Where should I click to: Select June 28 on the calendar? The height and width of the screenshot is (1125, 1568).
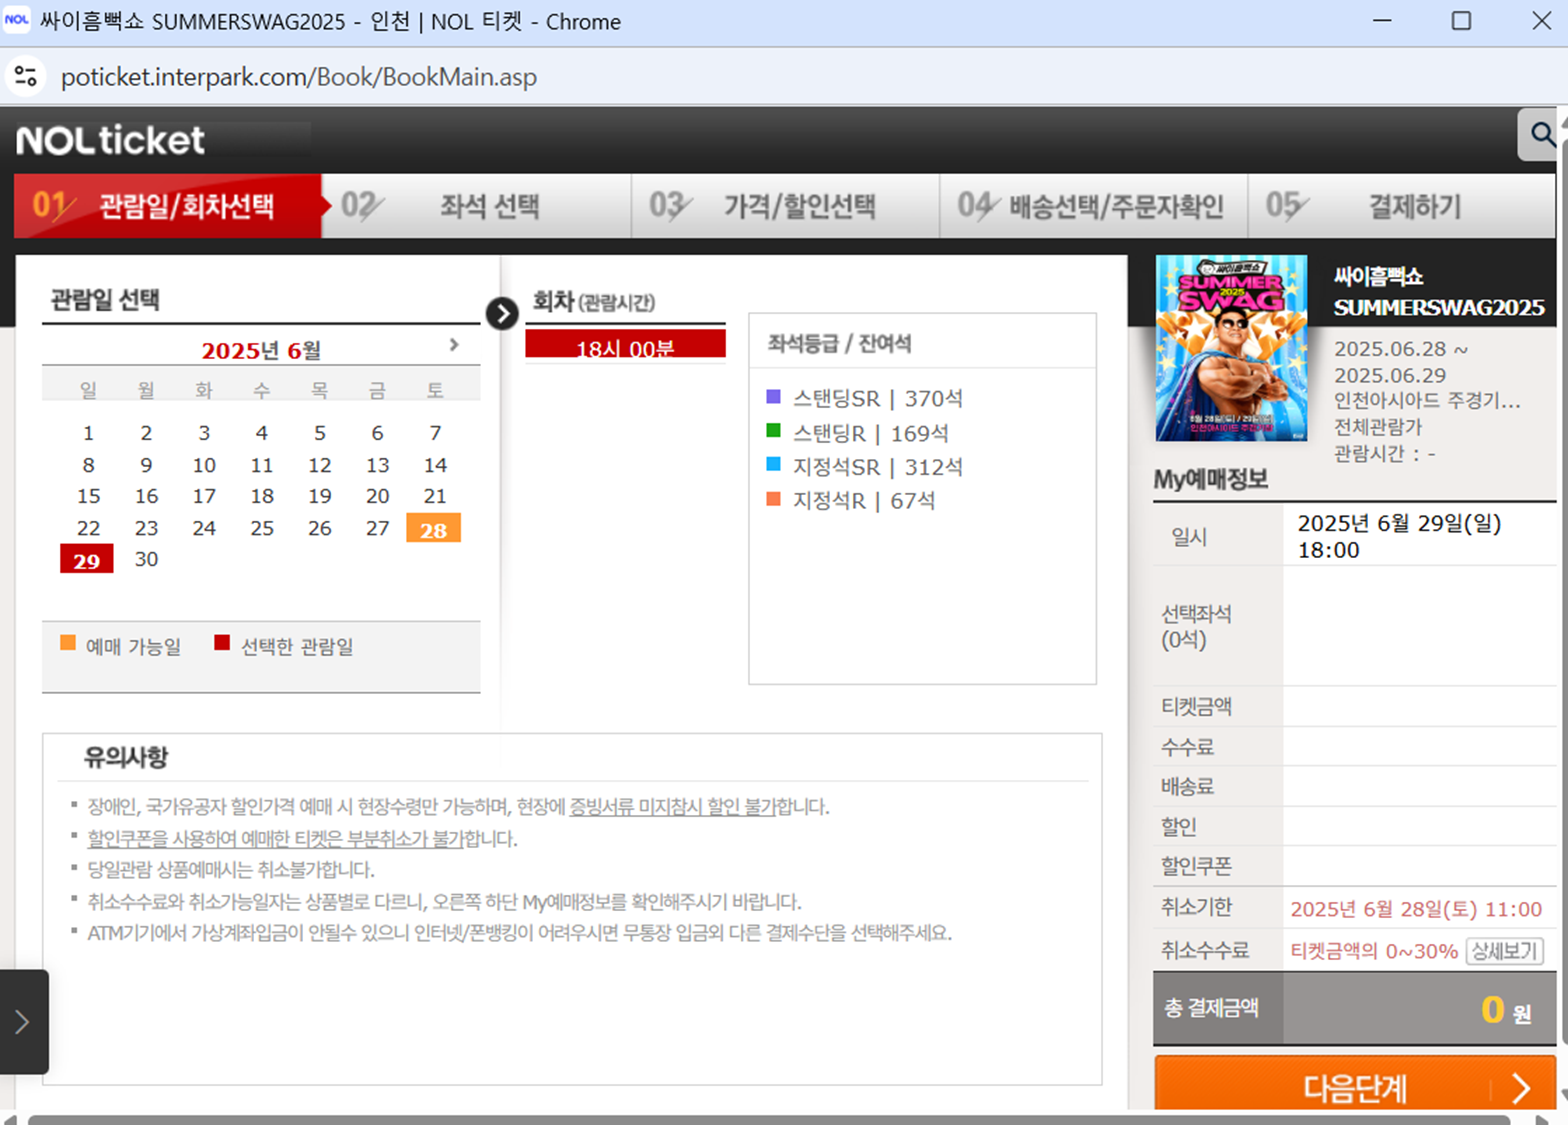[x=434, y=528]
